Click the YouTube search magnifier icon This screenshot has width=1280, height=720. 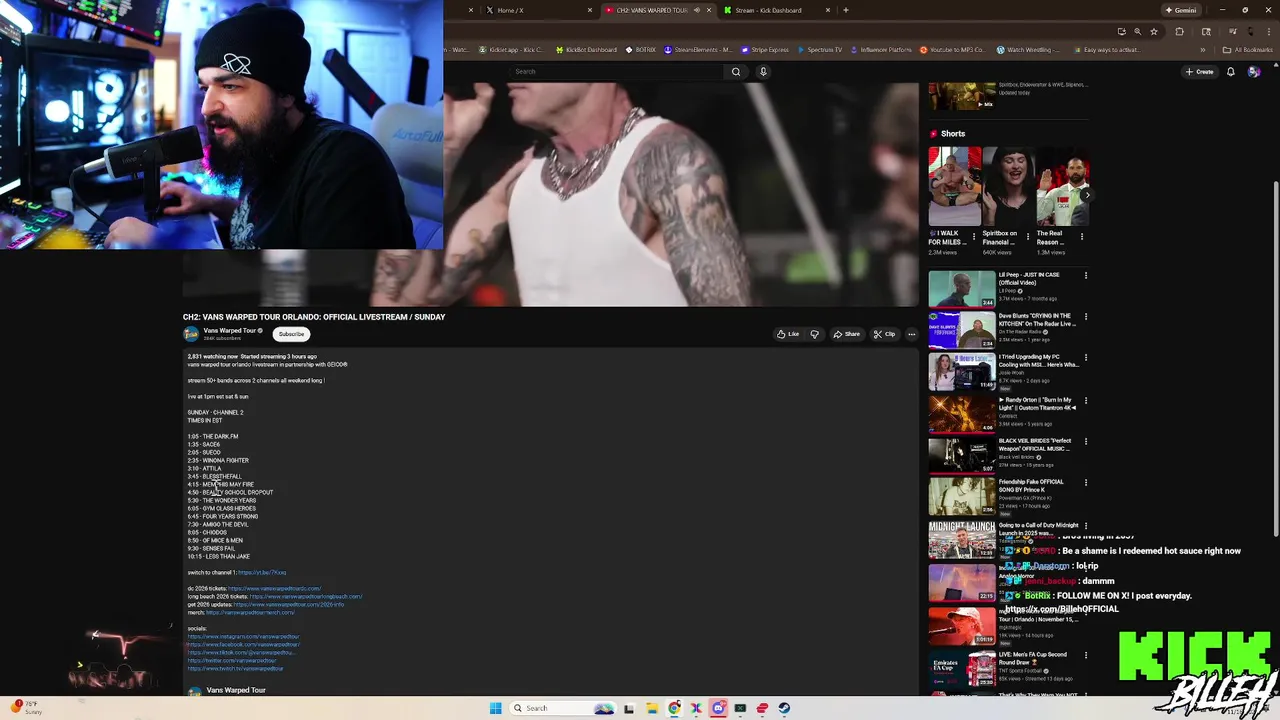(x=736, y=72)
